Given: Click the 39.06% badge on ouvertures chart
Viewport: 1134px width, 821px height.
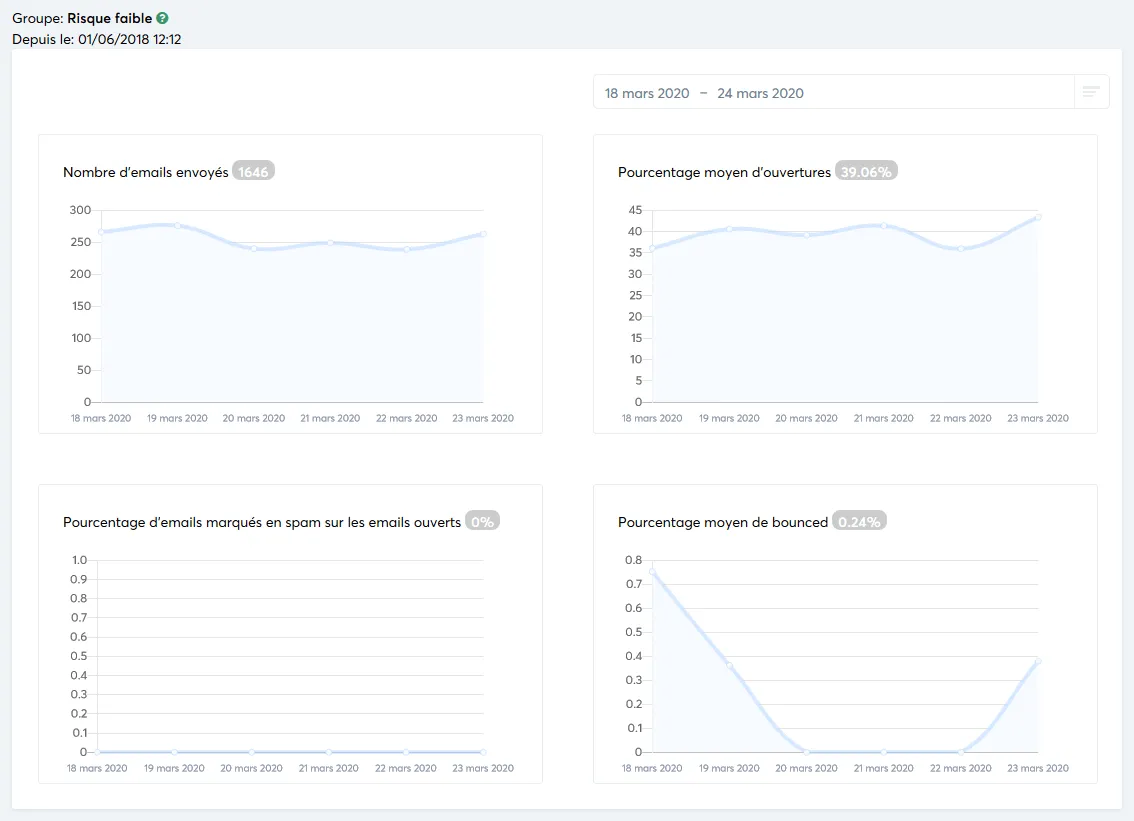Looking at the screenshot, I should (x=865, y=171).
